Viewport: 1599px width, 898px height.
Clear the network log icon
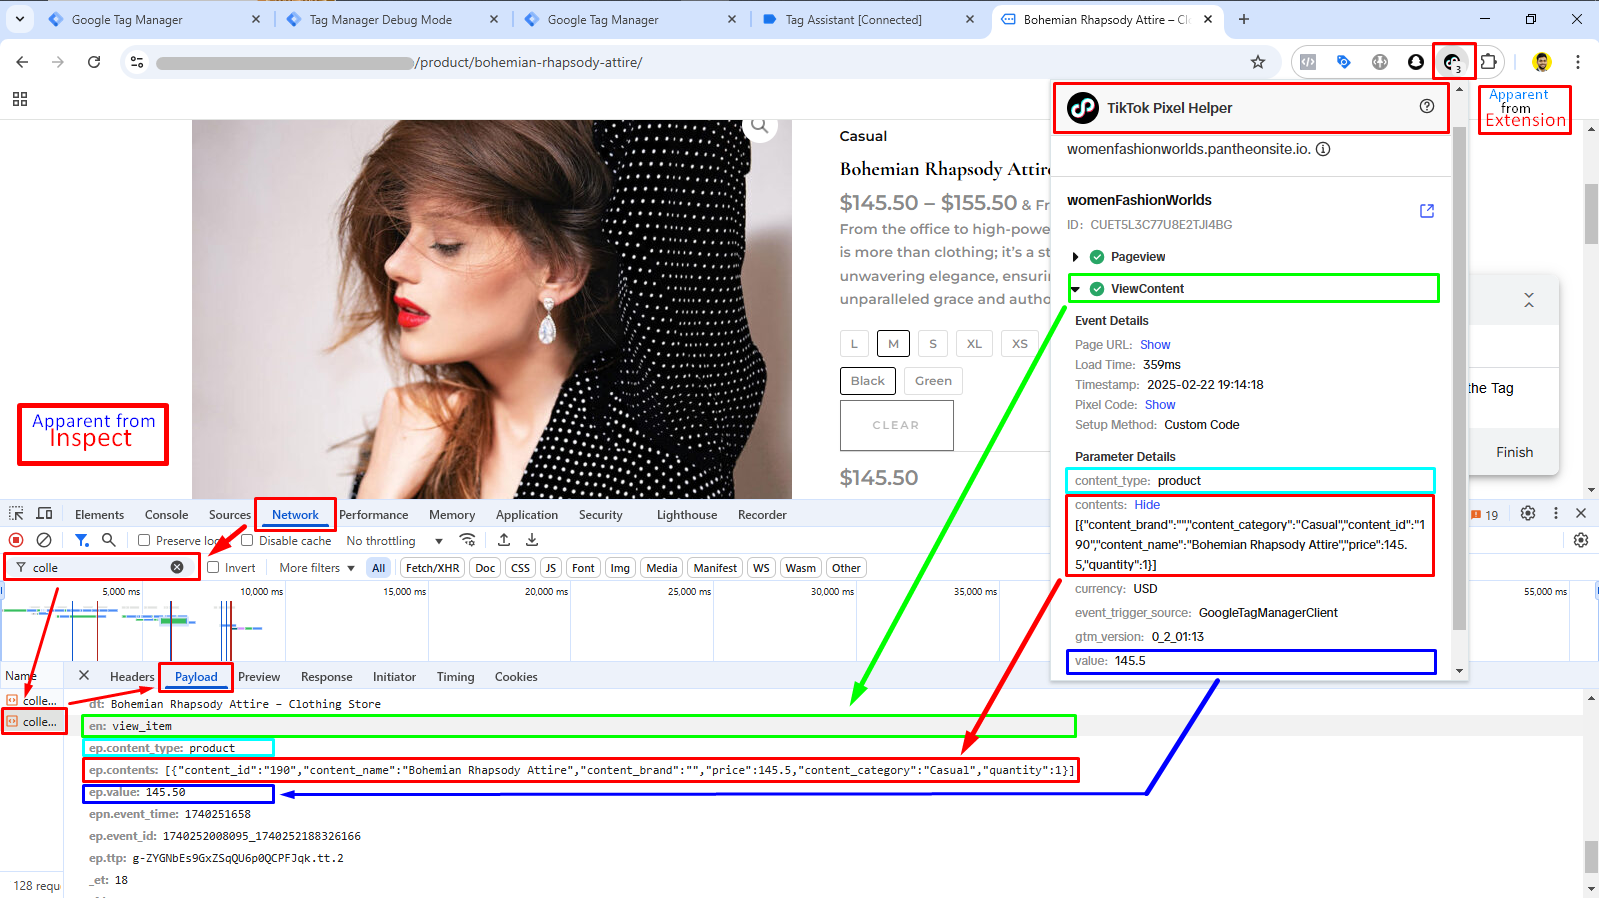(44, 540)
